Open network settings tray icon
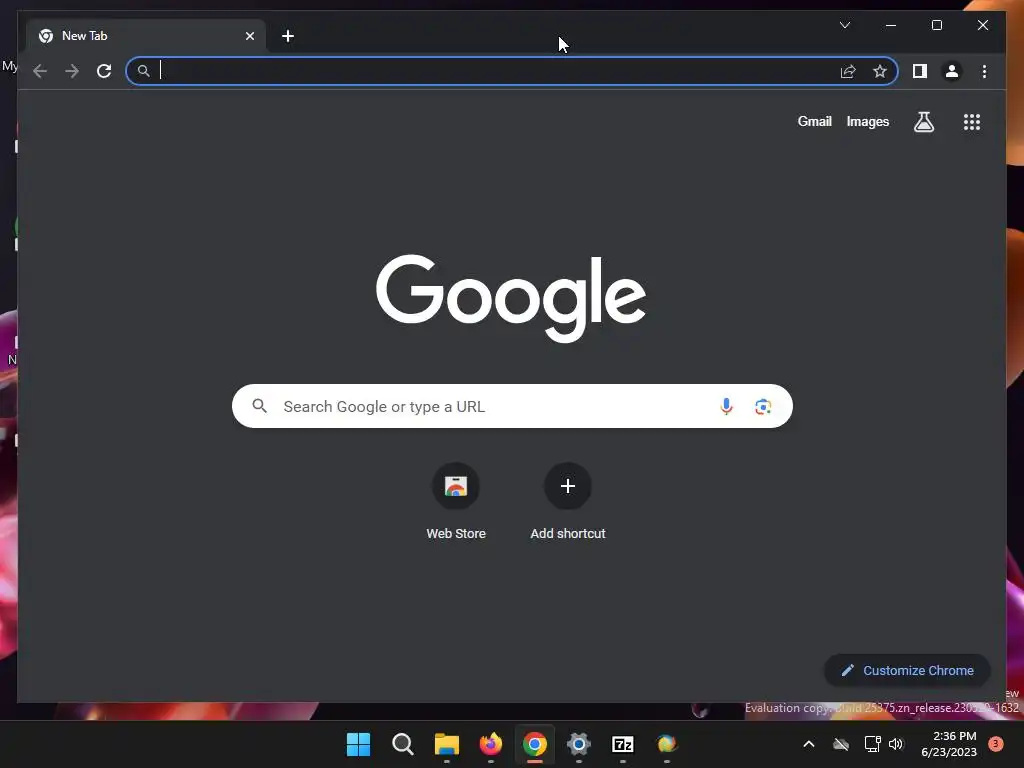The height and width of the screenshot is (768, 1024). (872, 744)
